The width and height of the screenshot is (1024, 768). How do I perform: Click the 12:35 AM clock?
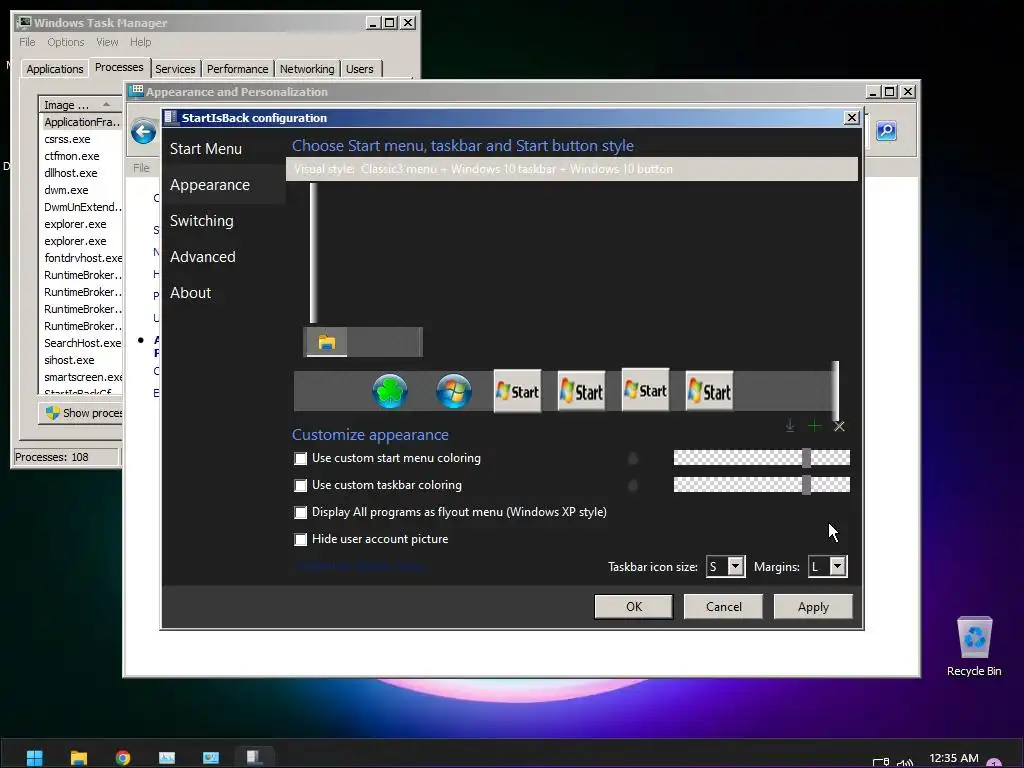coord(953,758)
